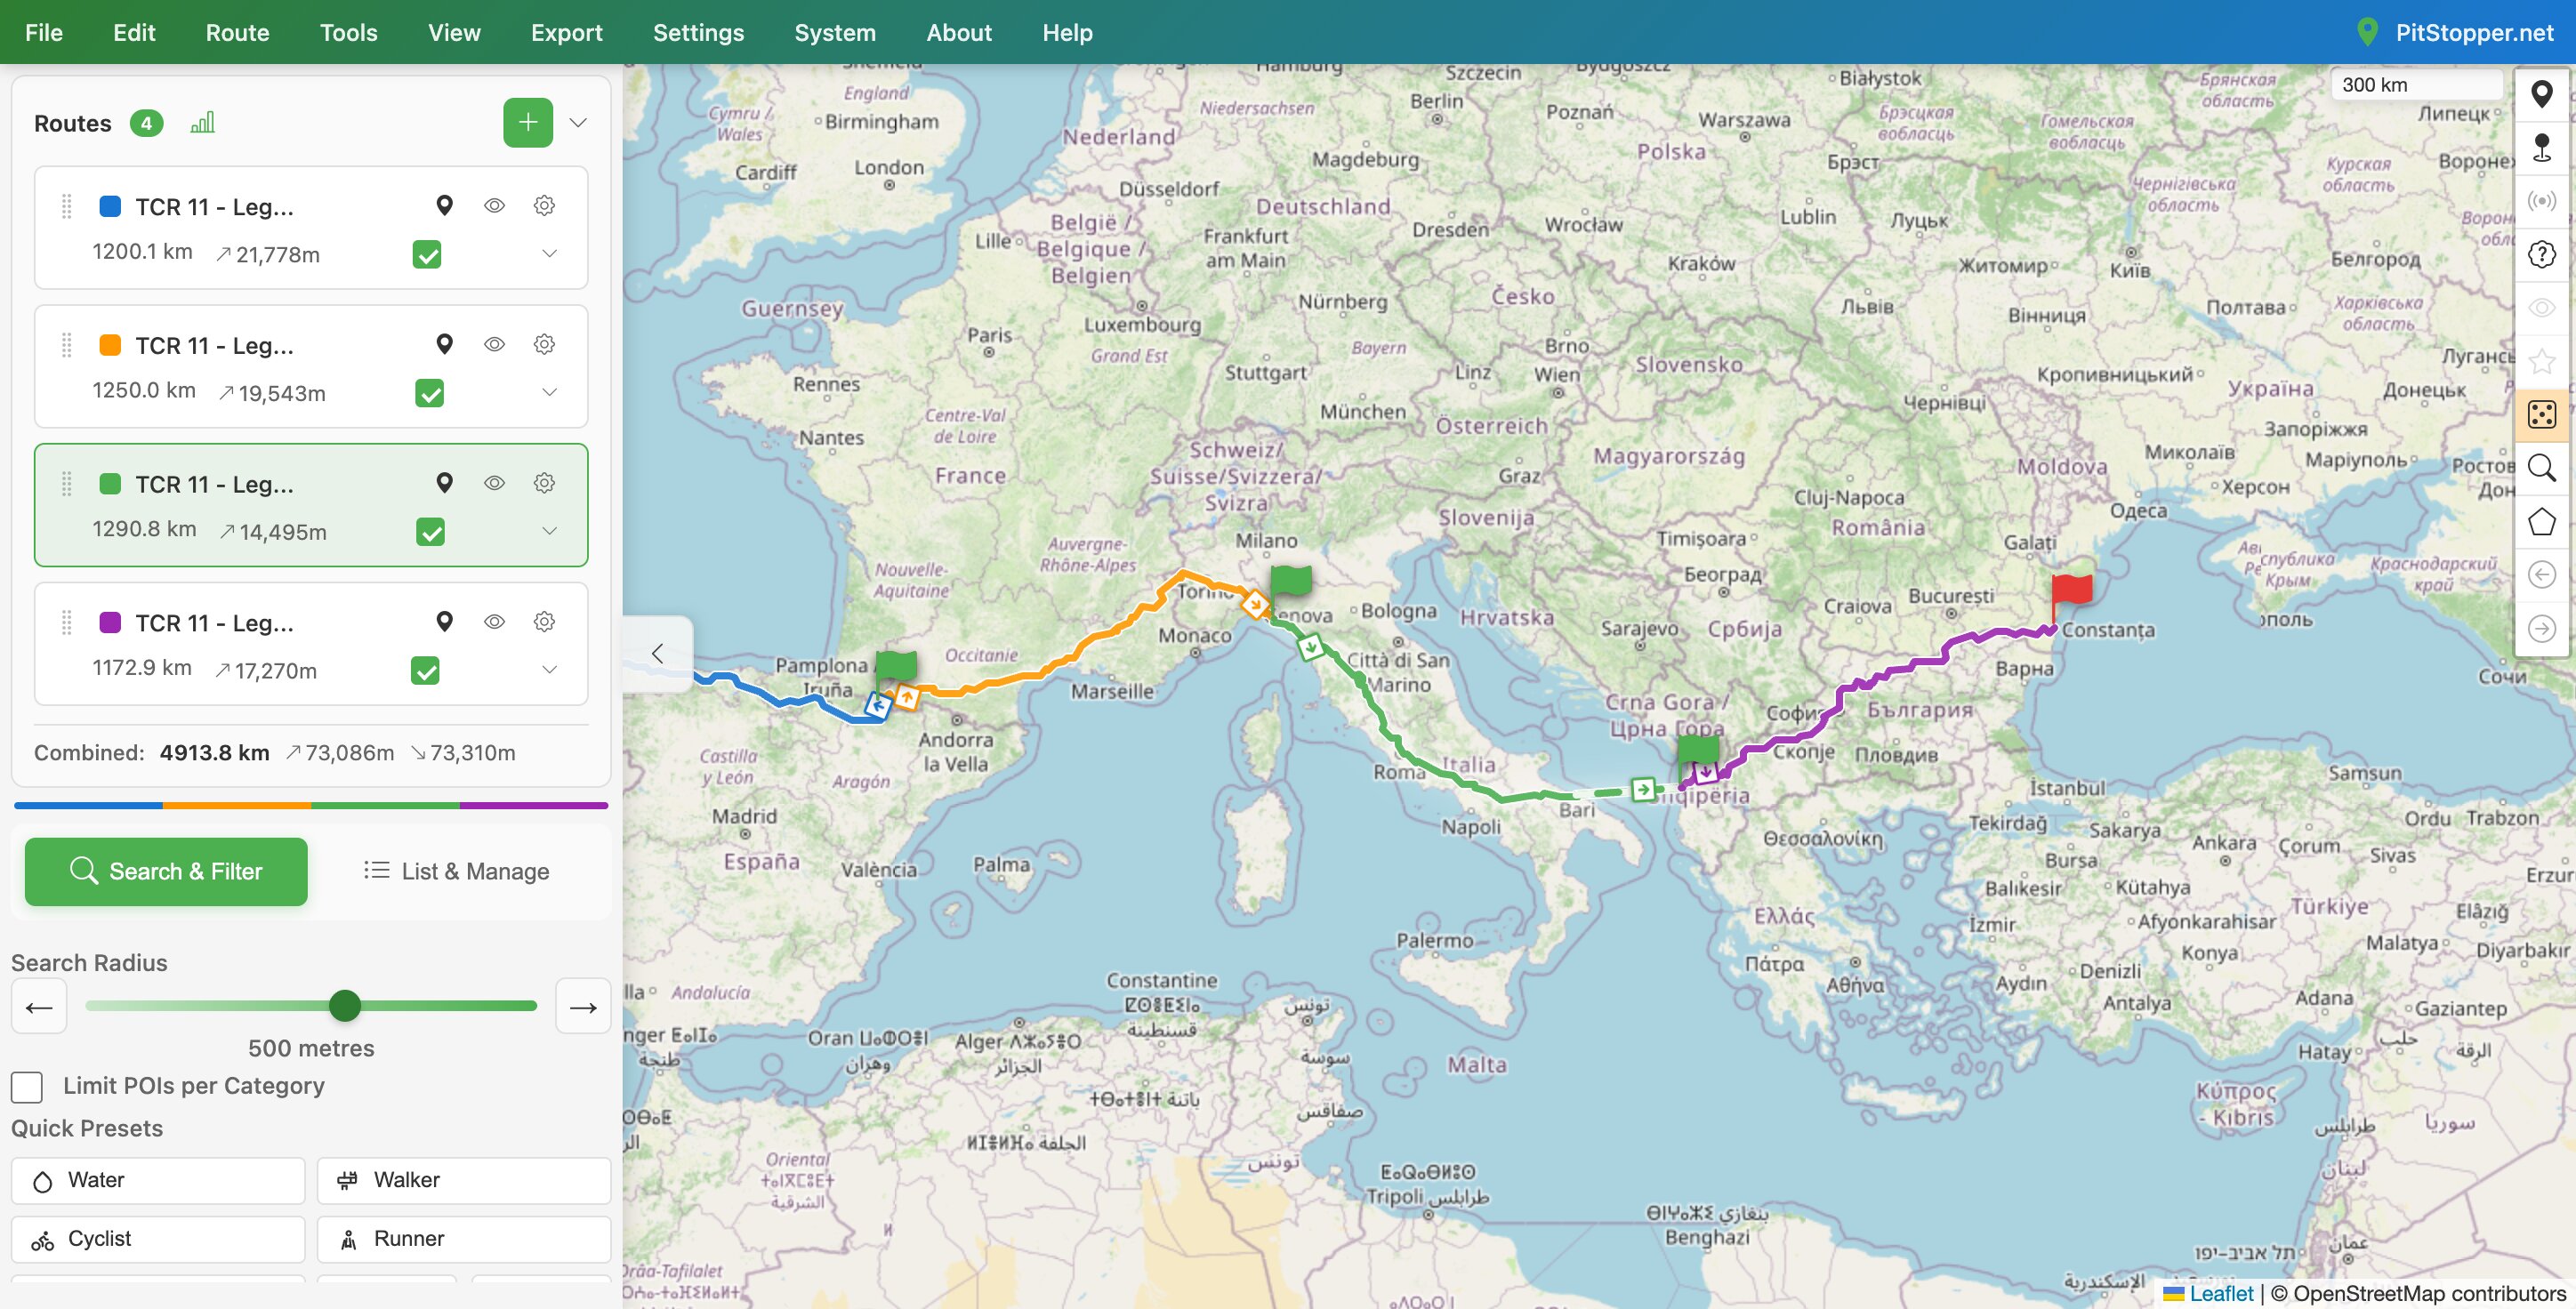Click the green TCR 11 color swatch
Screen dimensions: 2576x1309
[110, 484]
